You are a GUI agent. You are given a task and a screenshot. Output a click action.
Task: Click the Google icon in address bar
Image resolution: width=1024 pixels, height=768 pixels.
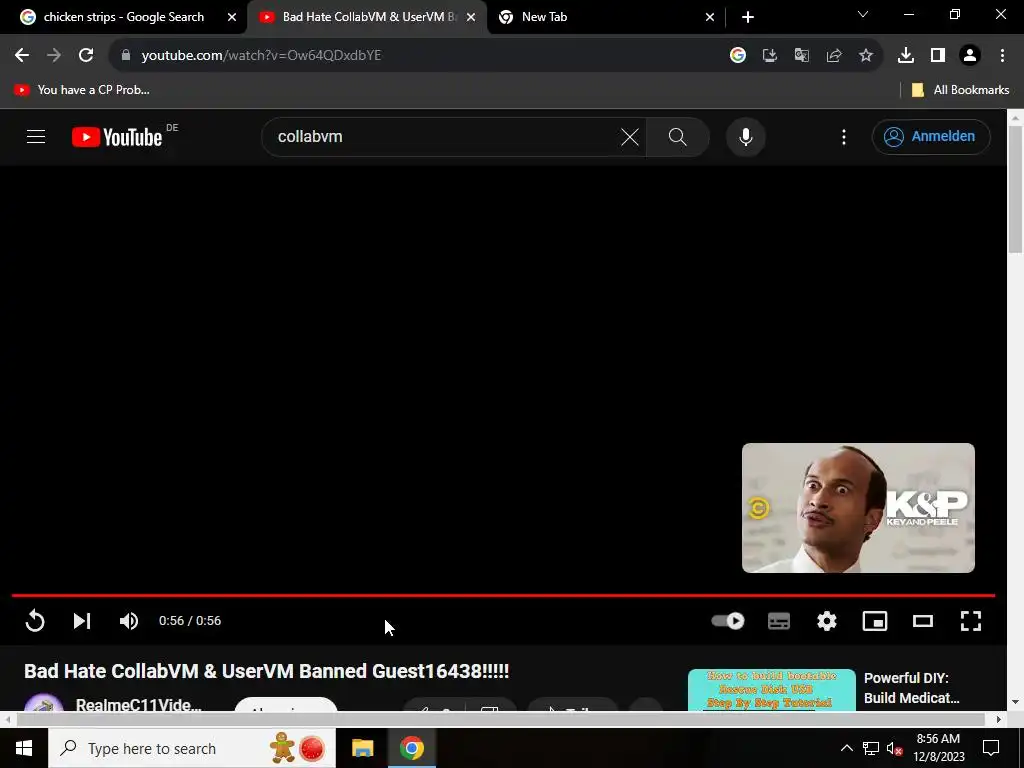(738, 56)
